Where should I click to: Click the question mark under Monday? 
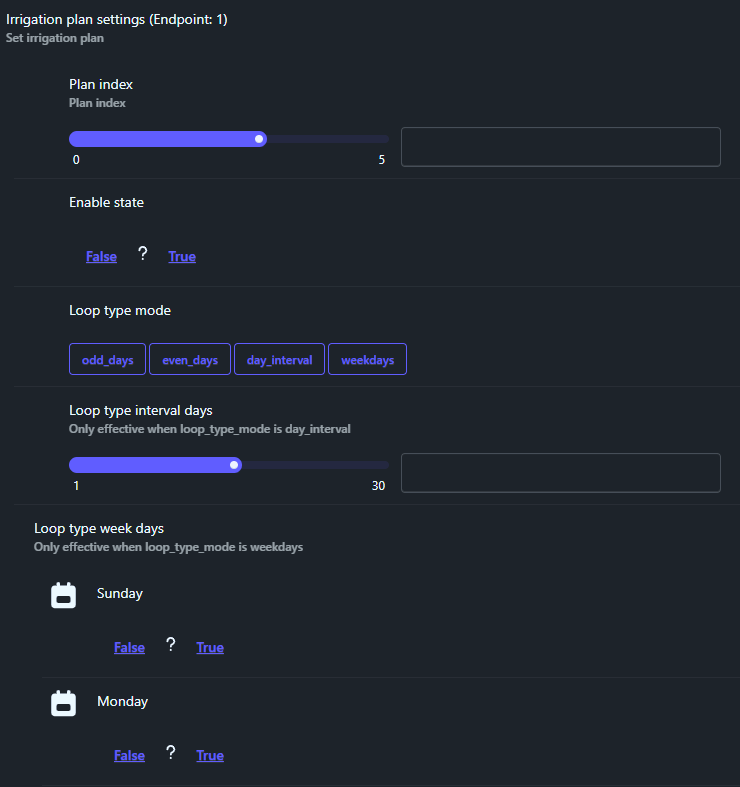pos(171,752)
